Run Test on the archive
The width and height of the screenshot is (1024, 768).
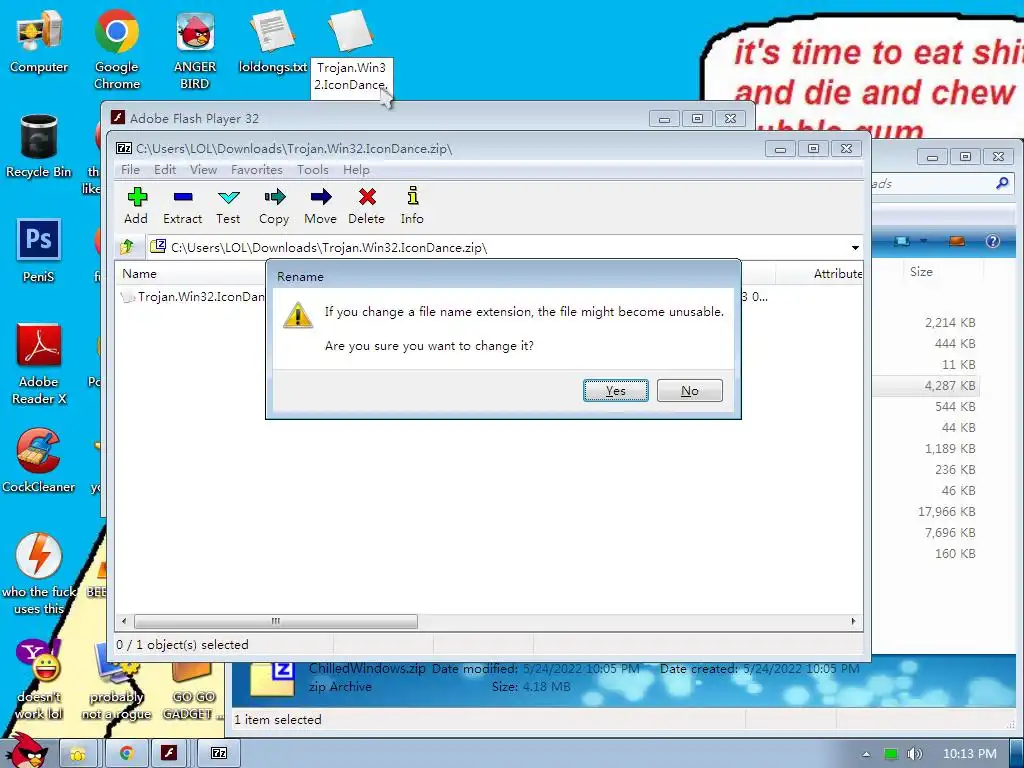click(x=228, y=206)
